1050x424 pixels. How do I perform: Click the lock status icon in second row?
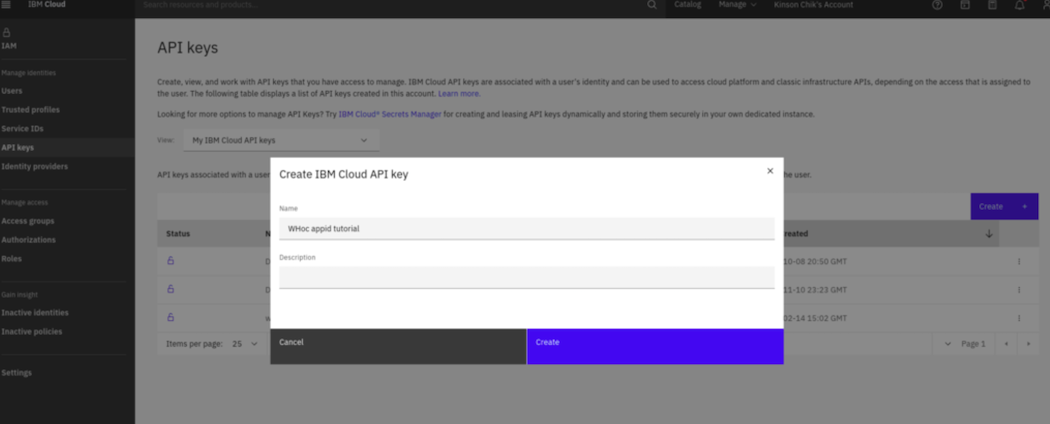[170, 289]
